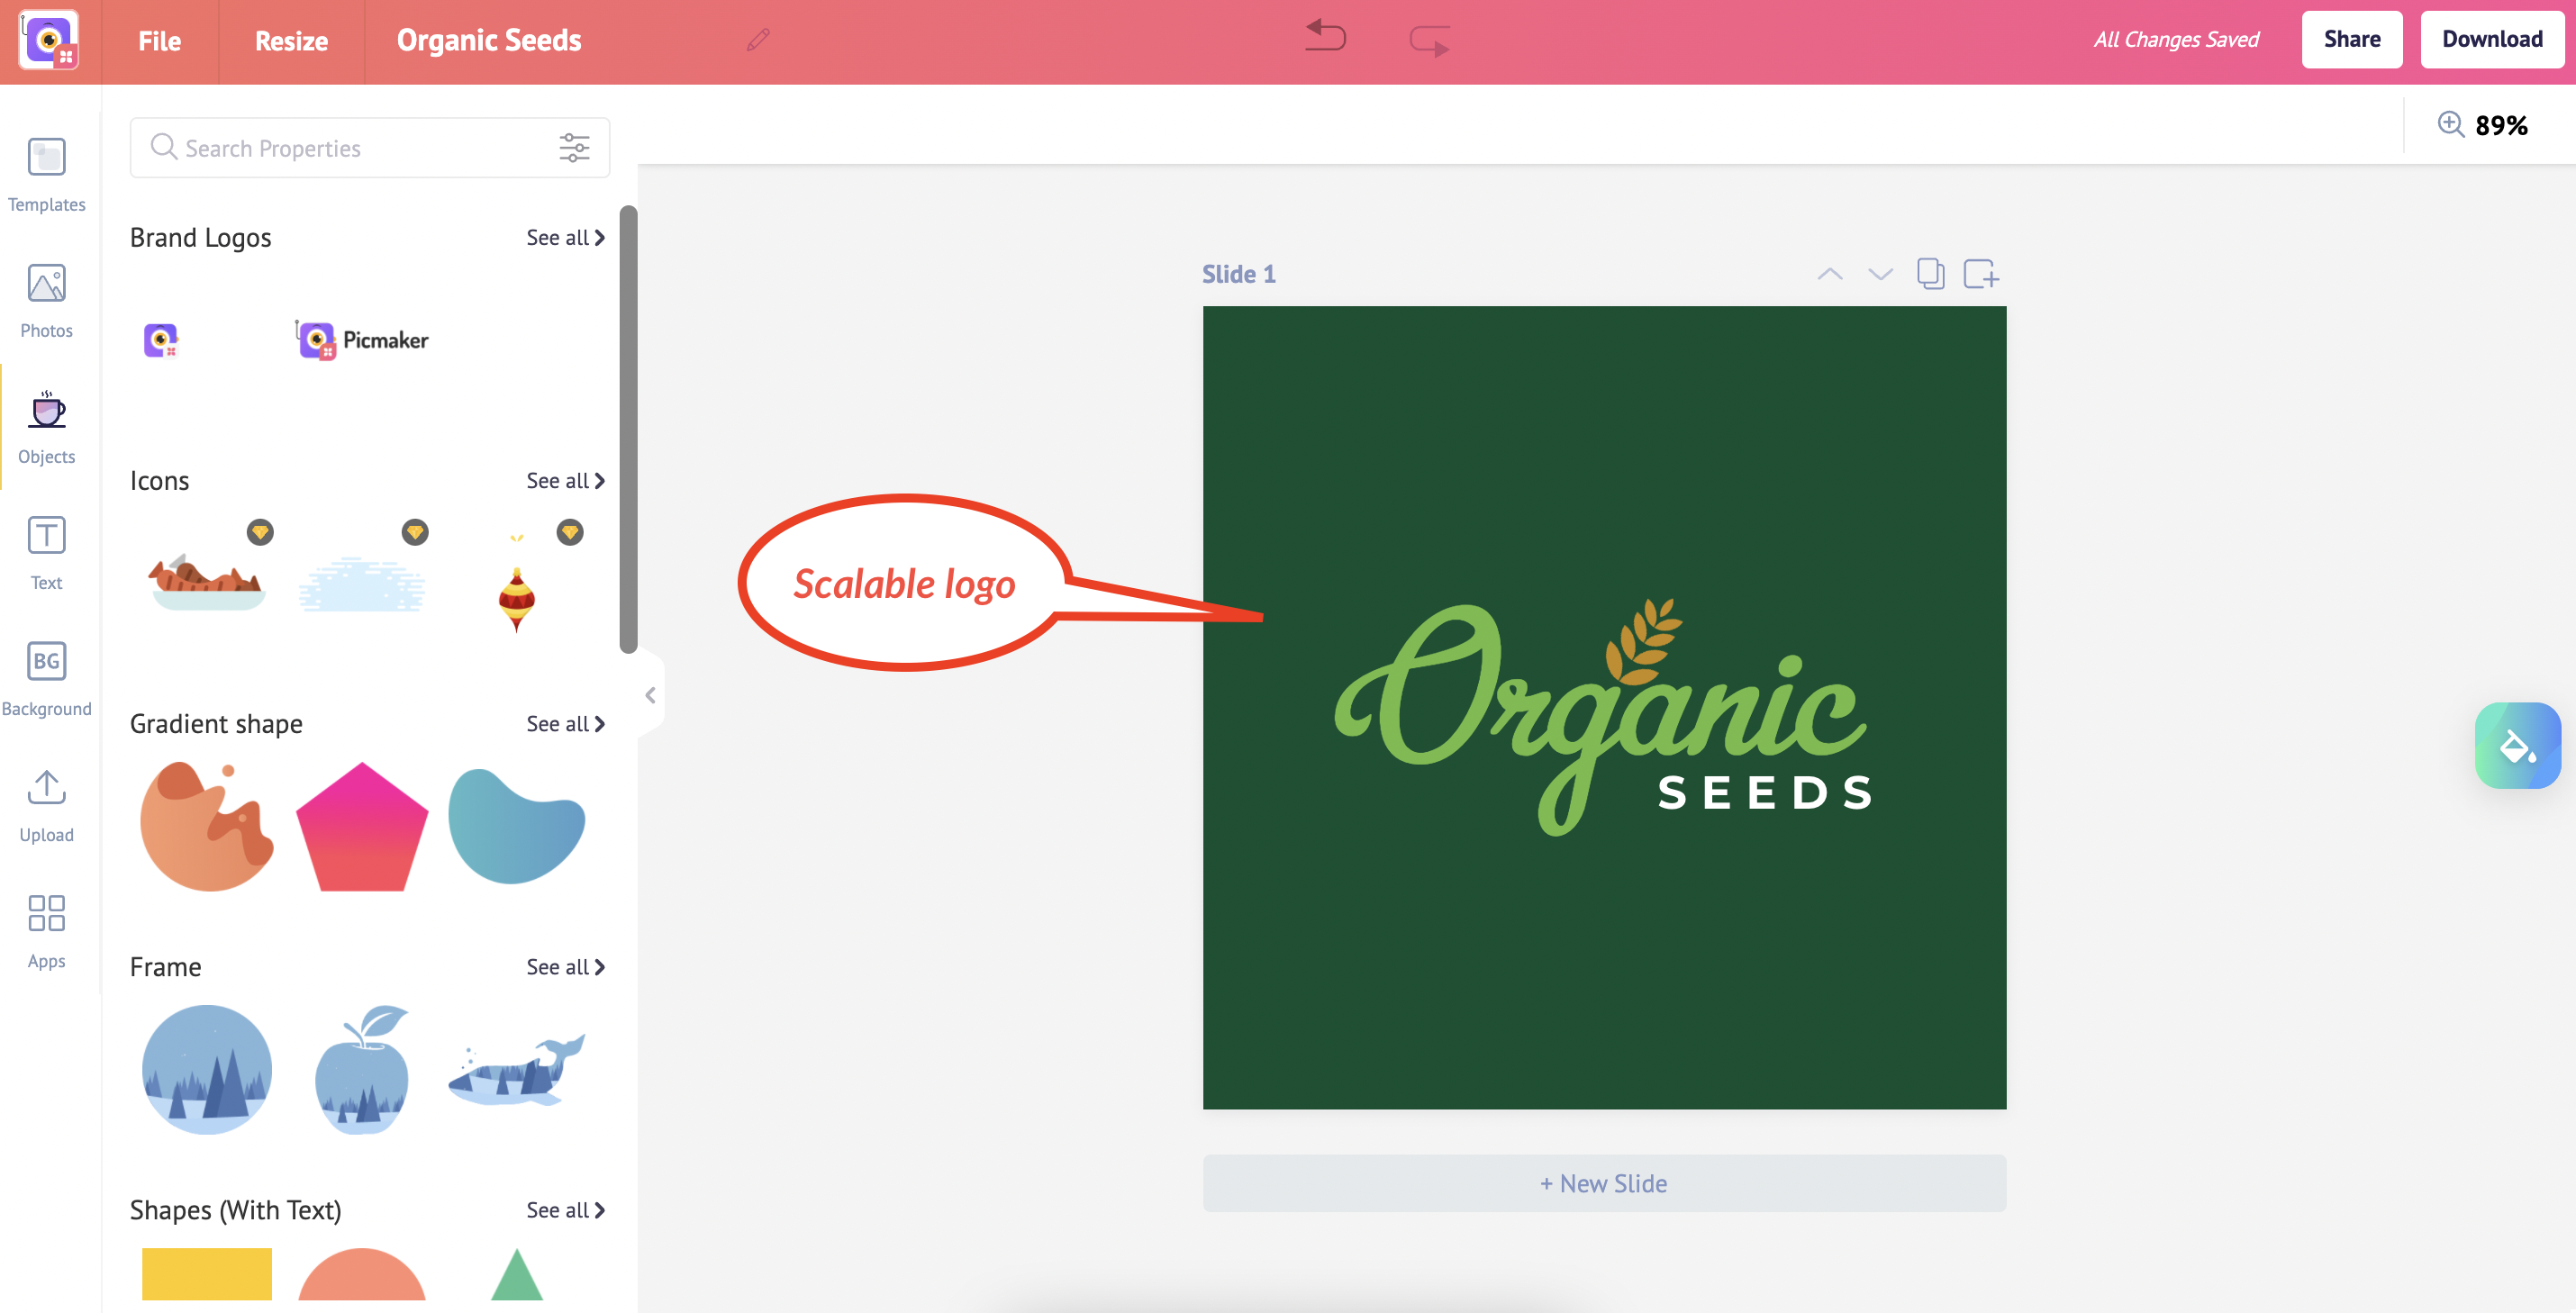Click the Organic Seeds slide thumbnail
Image resolution: width=2576 pixels, height=1313 pixels.
(x=1604, y=707)
